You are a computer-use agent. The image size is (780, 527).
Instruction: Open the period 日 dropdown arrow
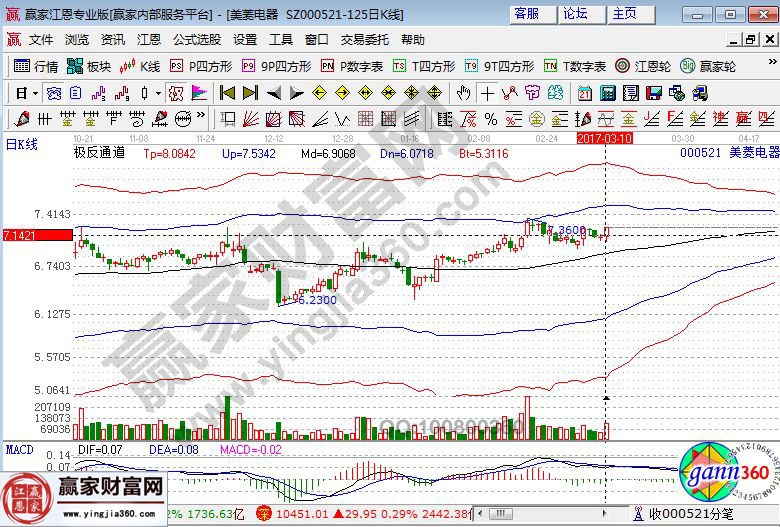tap(35, 93)
